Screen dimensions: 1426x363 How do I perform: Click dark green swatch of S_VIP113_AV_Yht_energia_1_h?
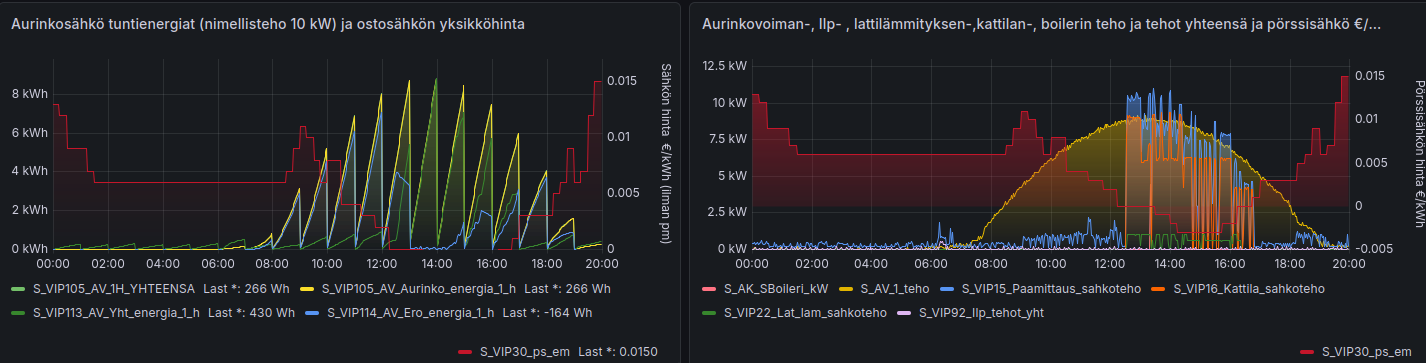click(18, 313)
